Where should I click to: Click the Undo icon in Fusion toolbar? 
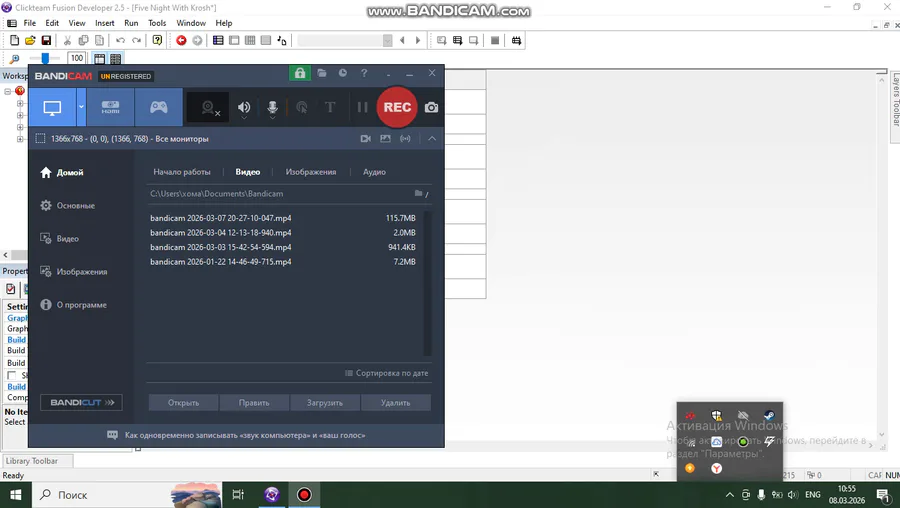[x=120, y=40]
